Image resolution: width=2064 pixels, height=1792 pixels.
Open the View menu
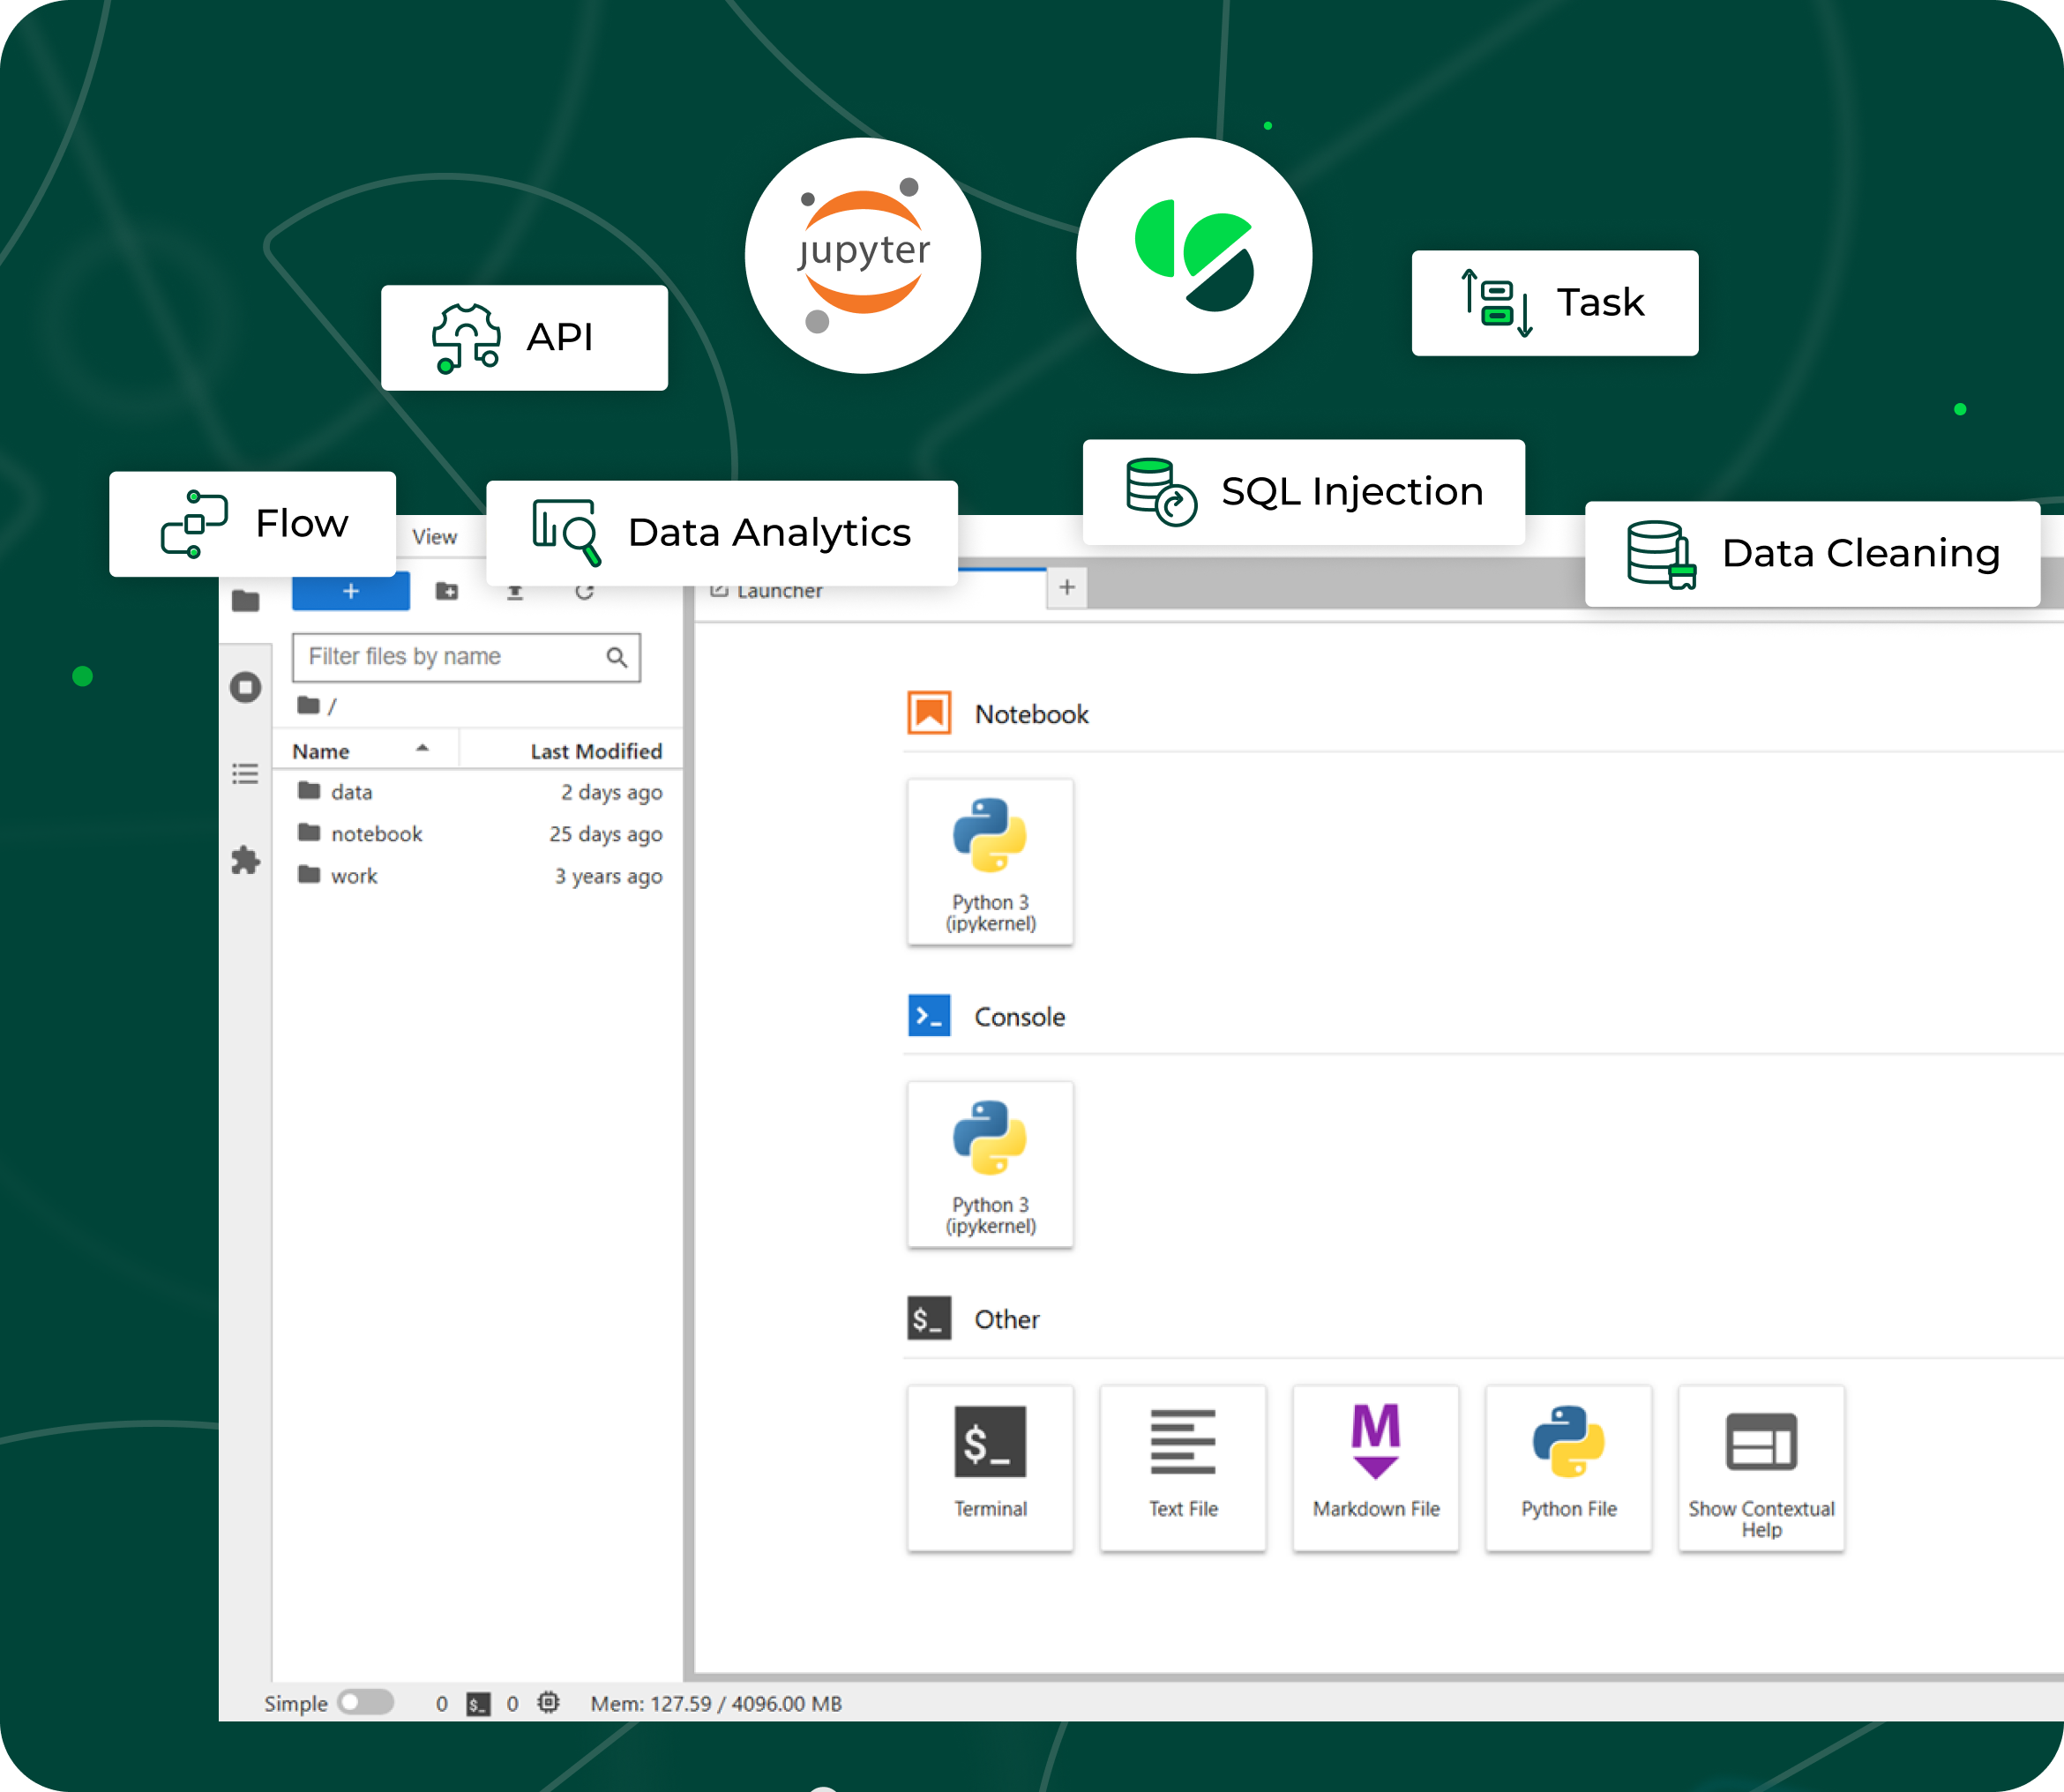[435, 537]
